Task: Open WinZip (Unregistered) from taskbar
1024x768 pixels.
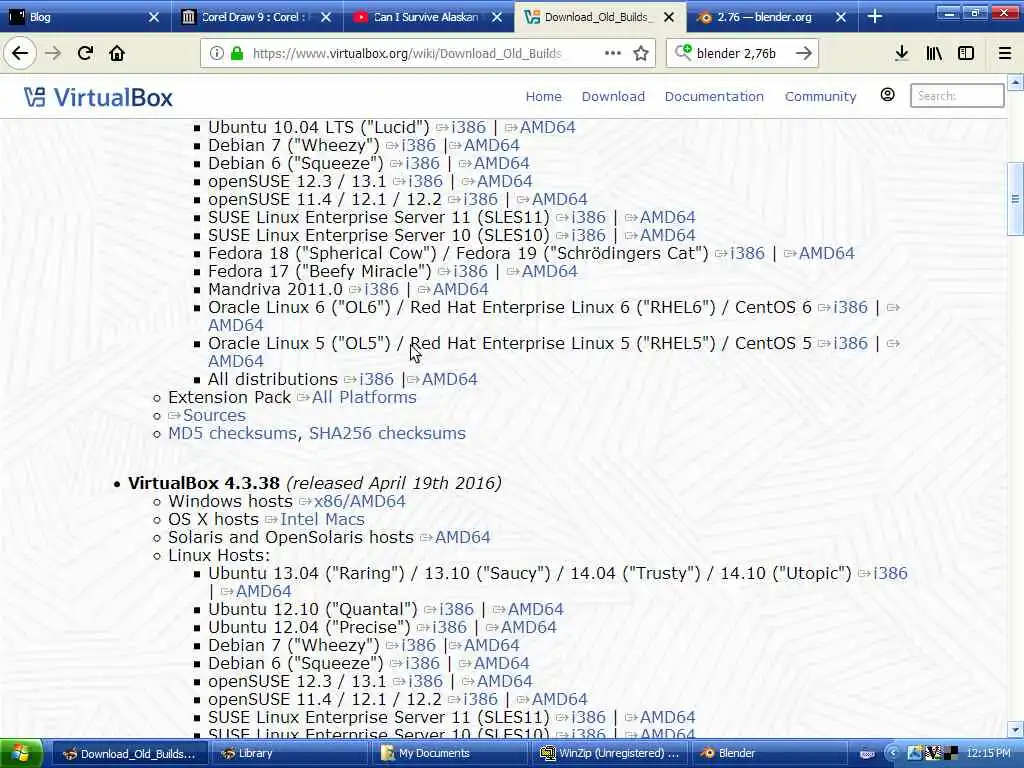Action: 611,754
